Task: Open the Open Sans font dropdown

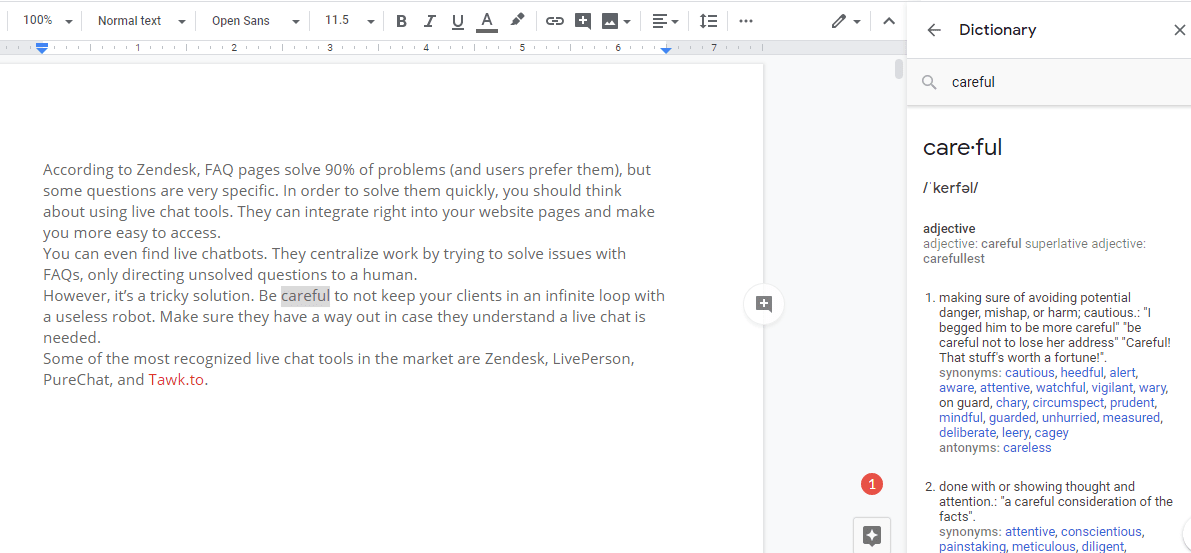Action: 256,21
